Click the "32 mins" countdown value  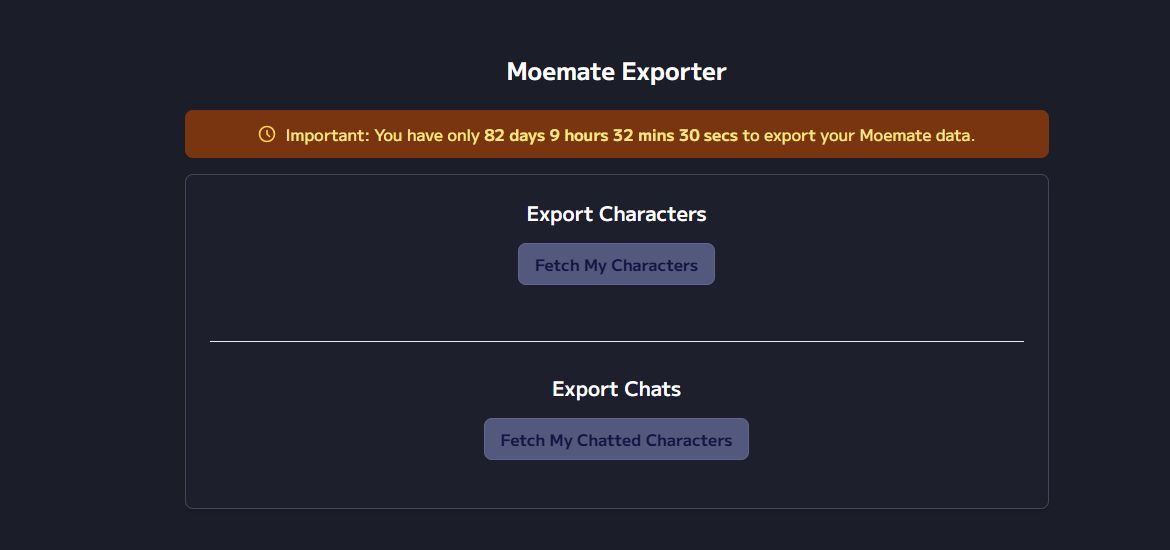(x=644, y=136)
